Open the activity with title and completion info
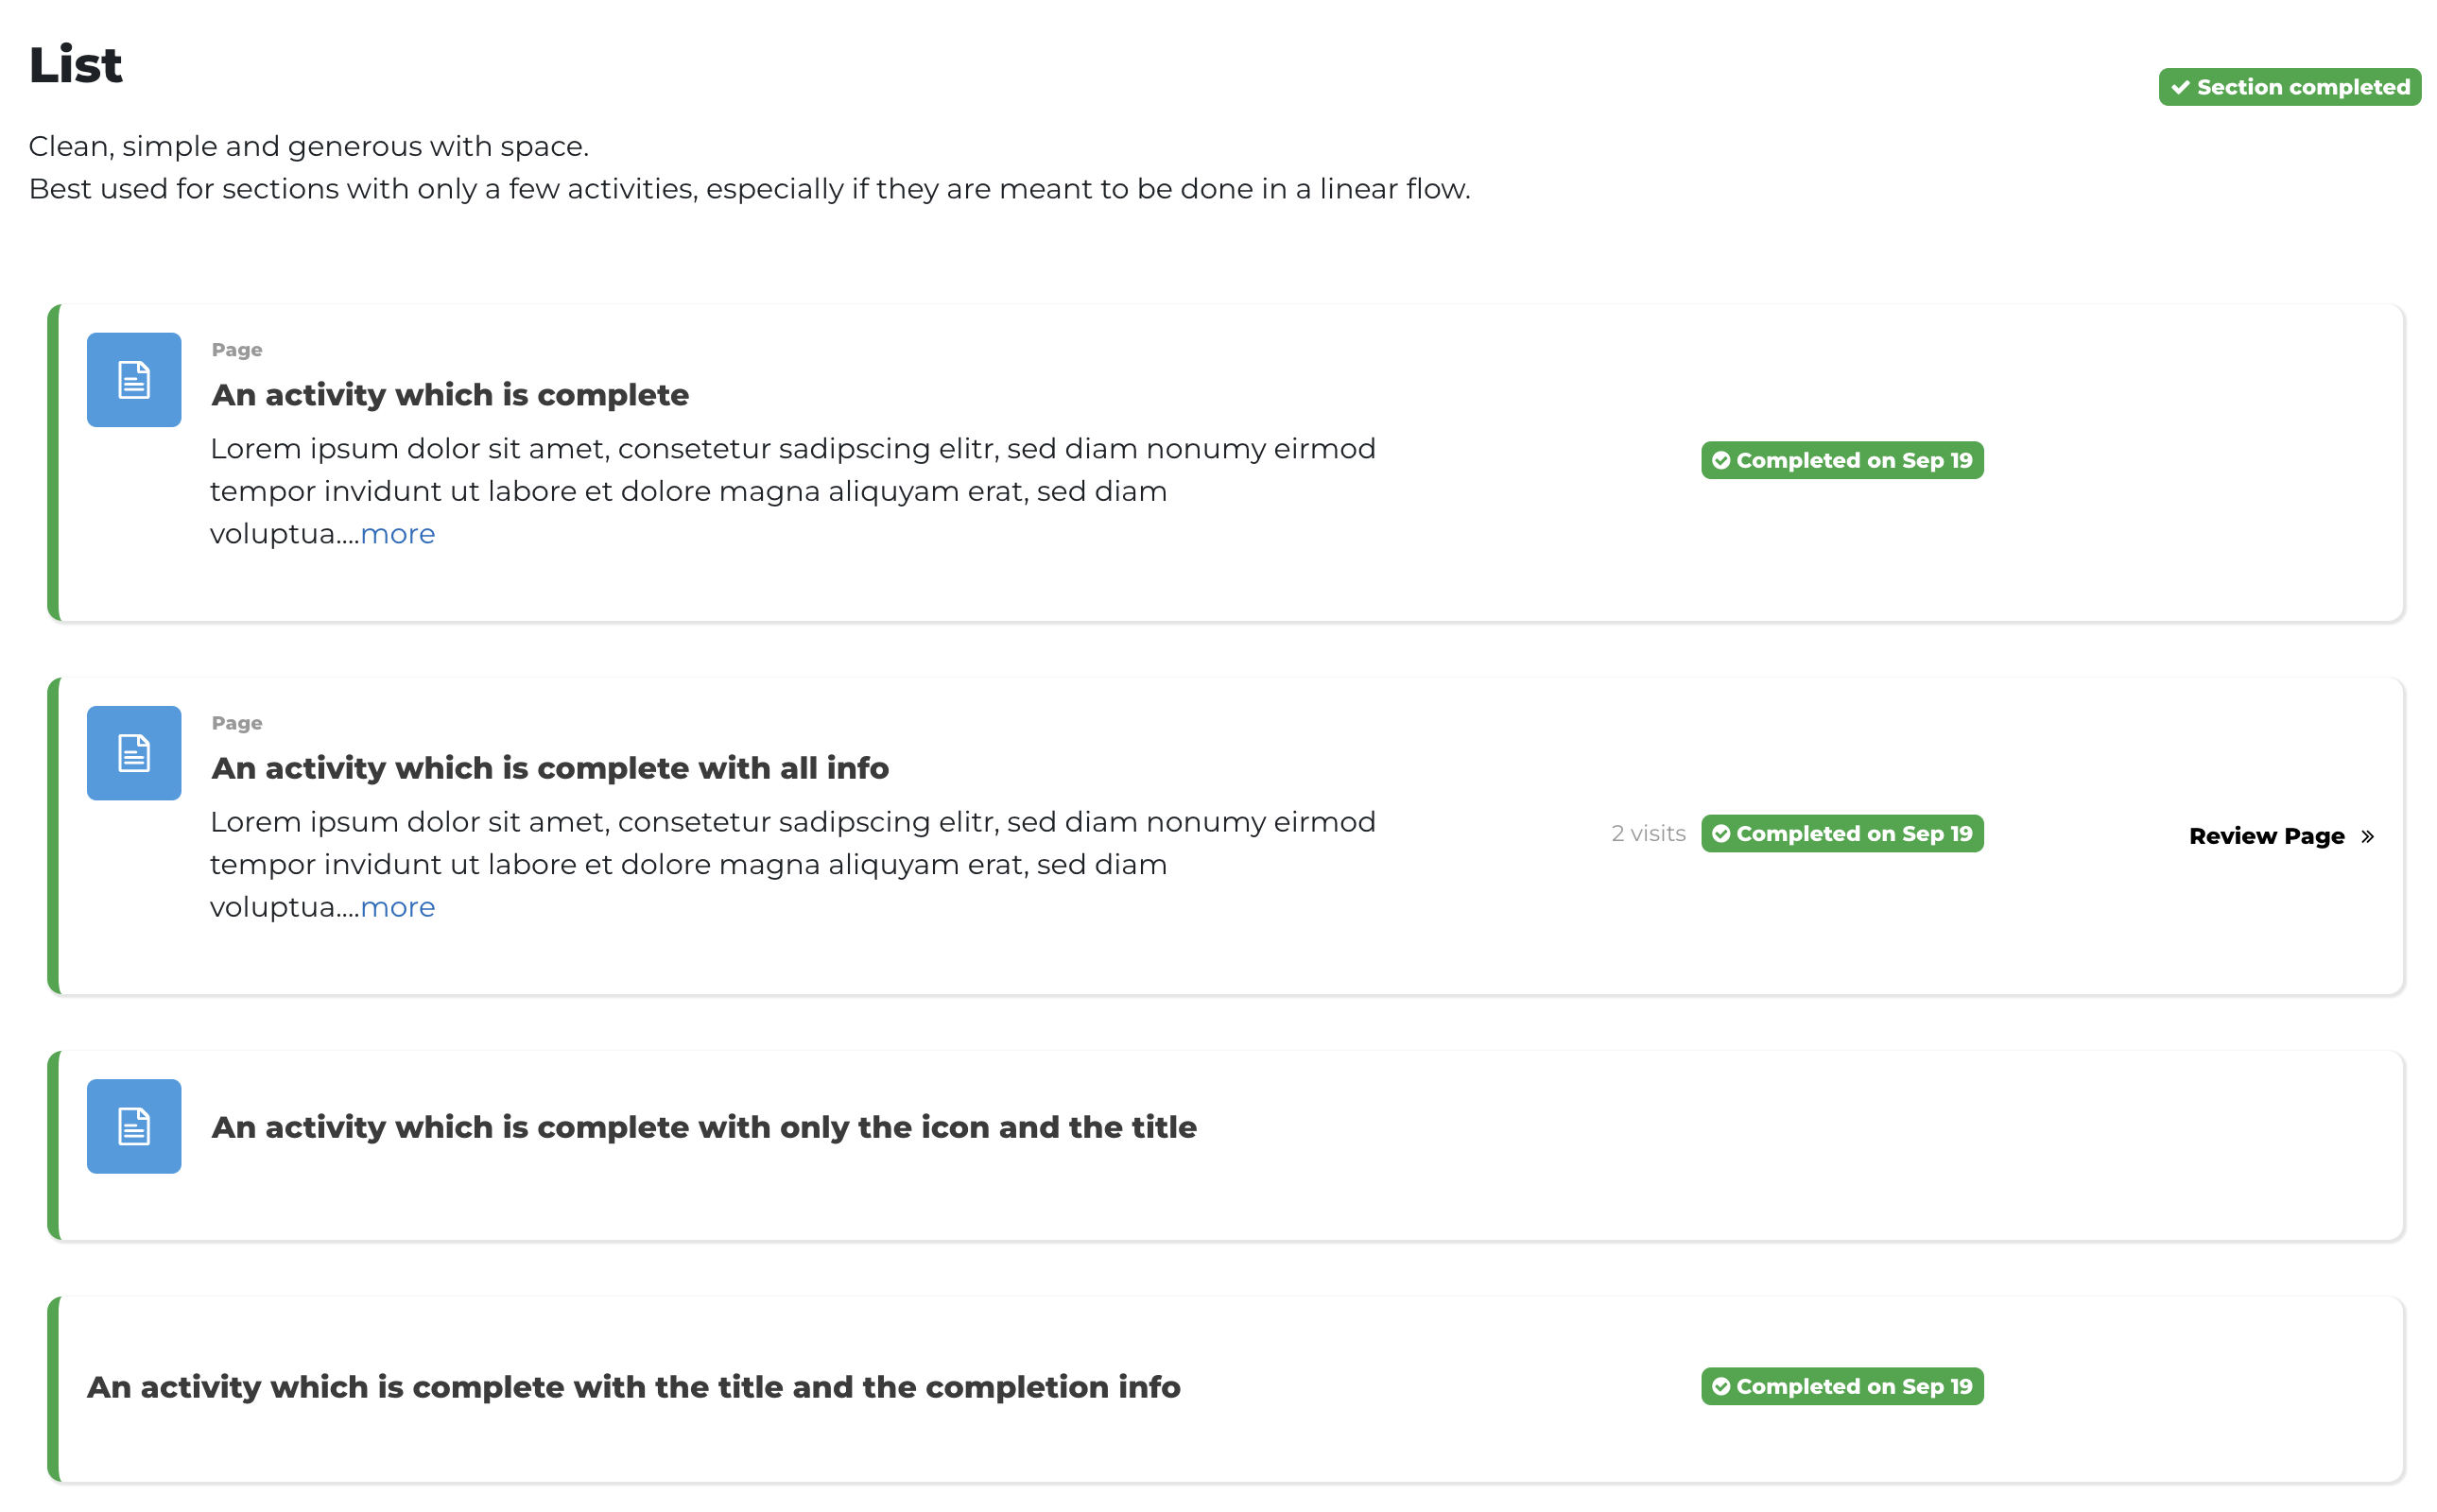The width and height of the screenshot is (2437, 1512). [x=634, y=1387]
